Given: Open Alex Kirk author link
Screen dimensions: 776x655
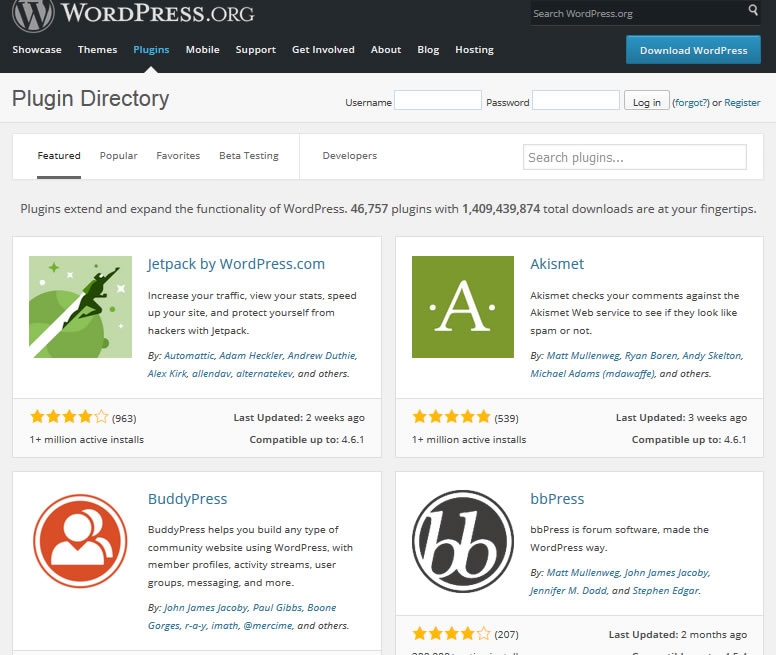Looking at the screenshot, I should click(167, 374).
